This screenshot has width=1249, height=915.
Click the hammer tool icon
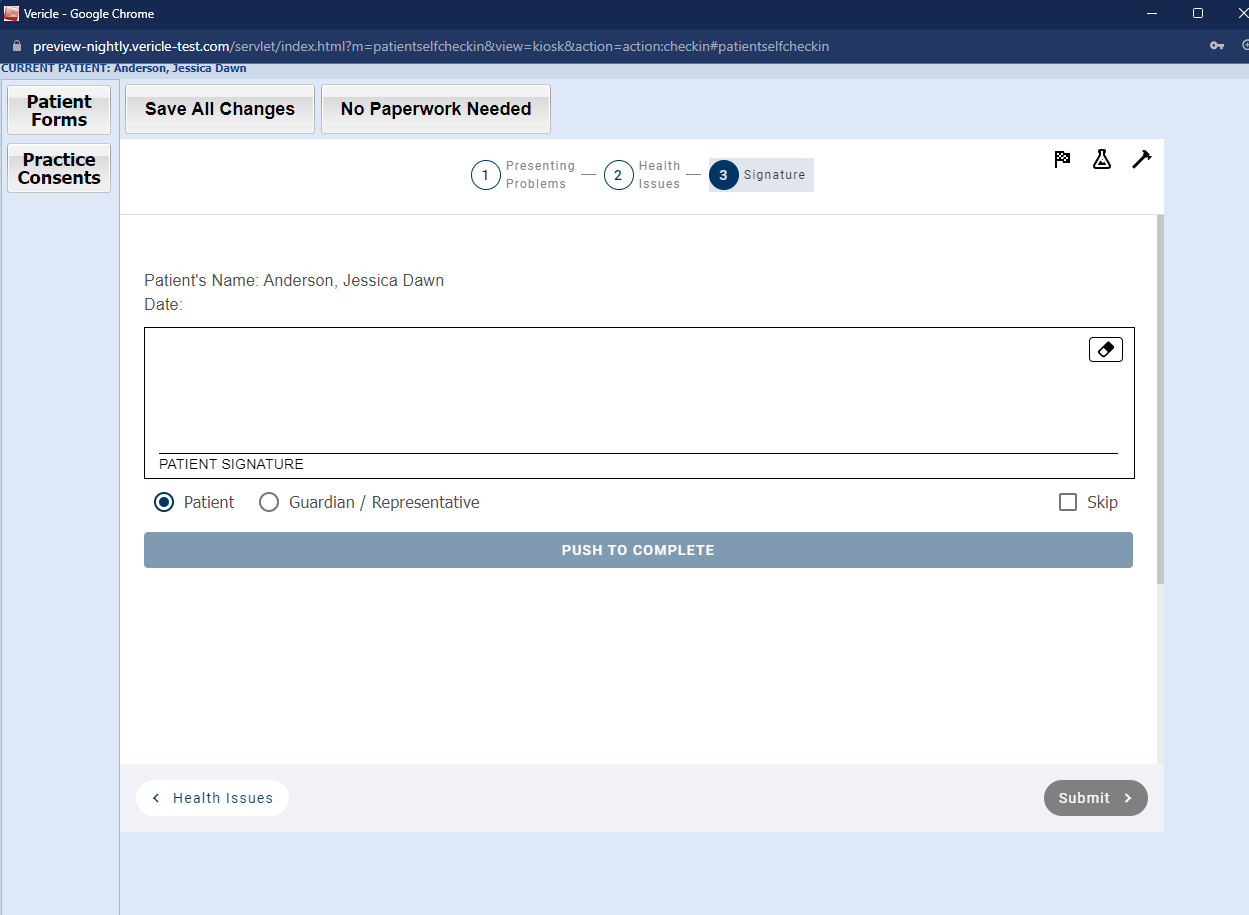pos(1141,159)
